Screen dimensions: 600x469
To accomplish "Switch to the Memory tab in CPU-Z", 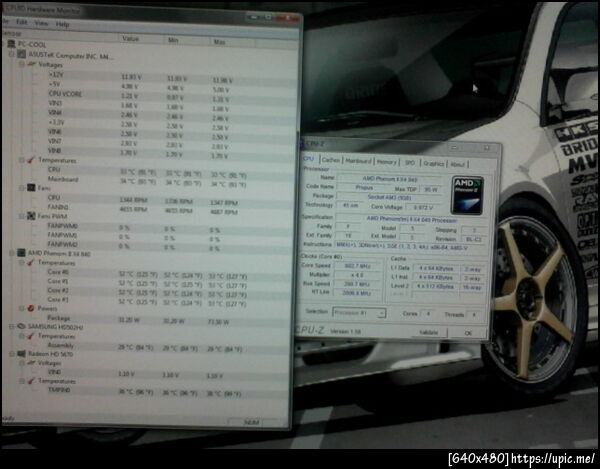I will coord(386,162).
